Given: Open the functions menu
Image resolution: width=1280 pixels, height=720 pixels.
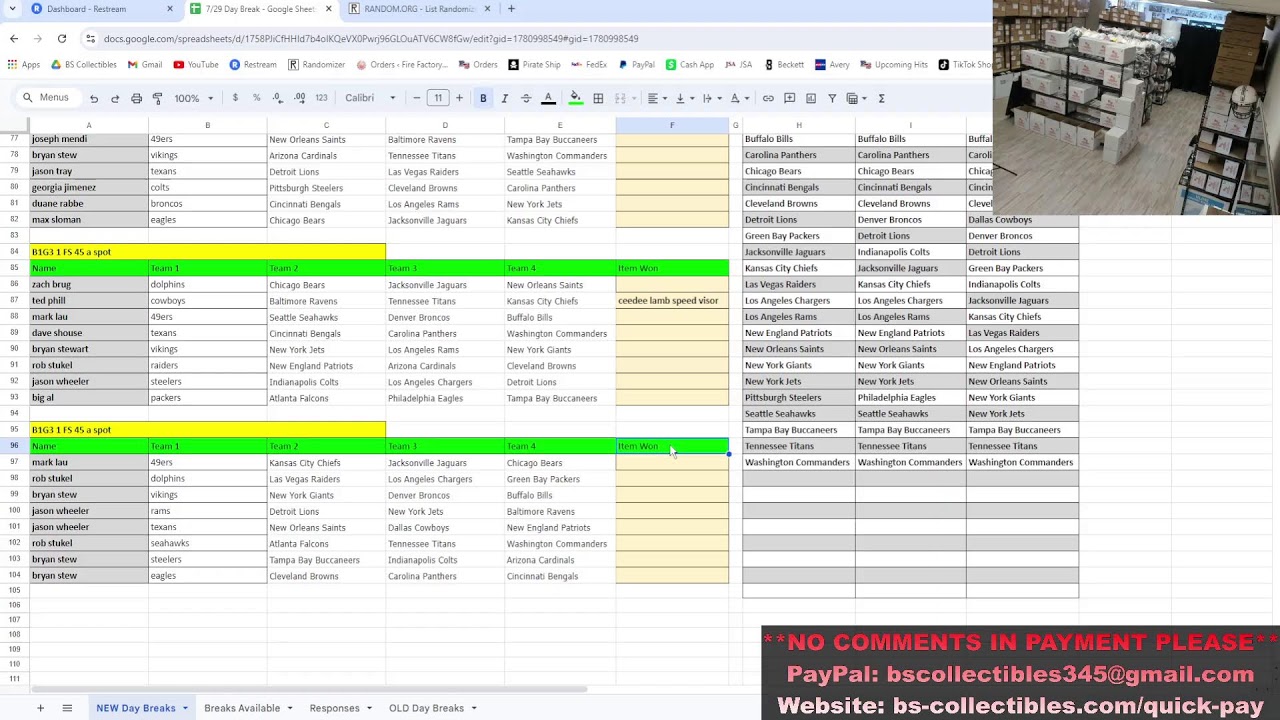Looking at the screenshot, I should [881, 98].
